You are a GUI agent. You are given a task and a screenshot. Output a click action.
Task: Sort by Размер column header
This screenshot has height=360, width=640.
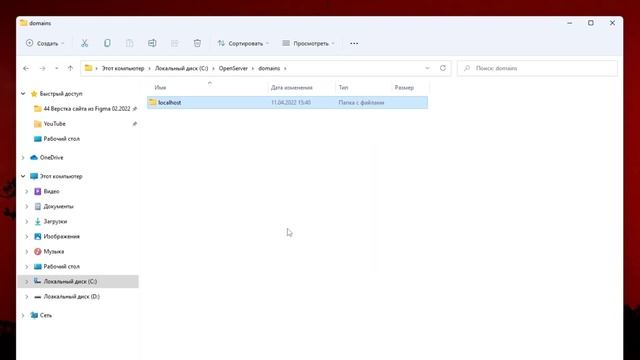(x=404, y=87)
